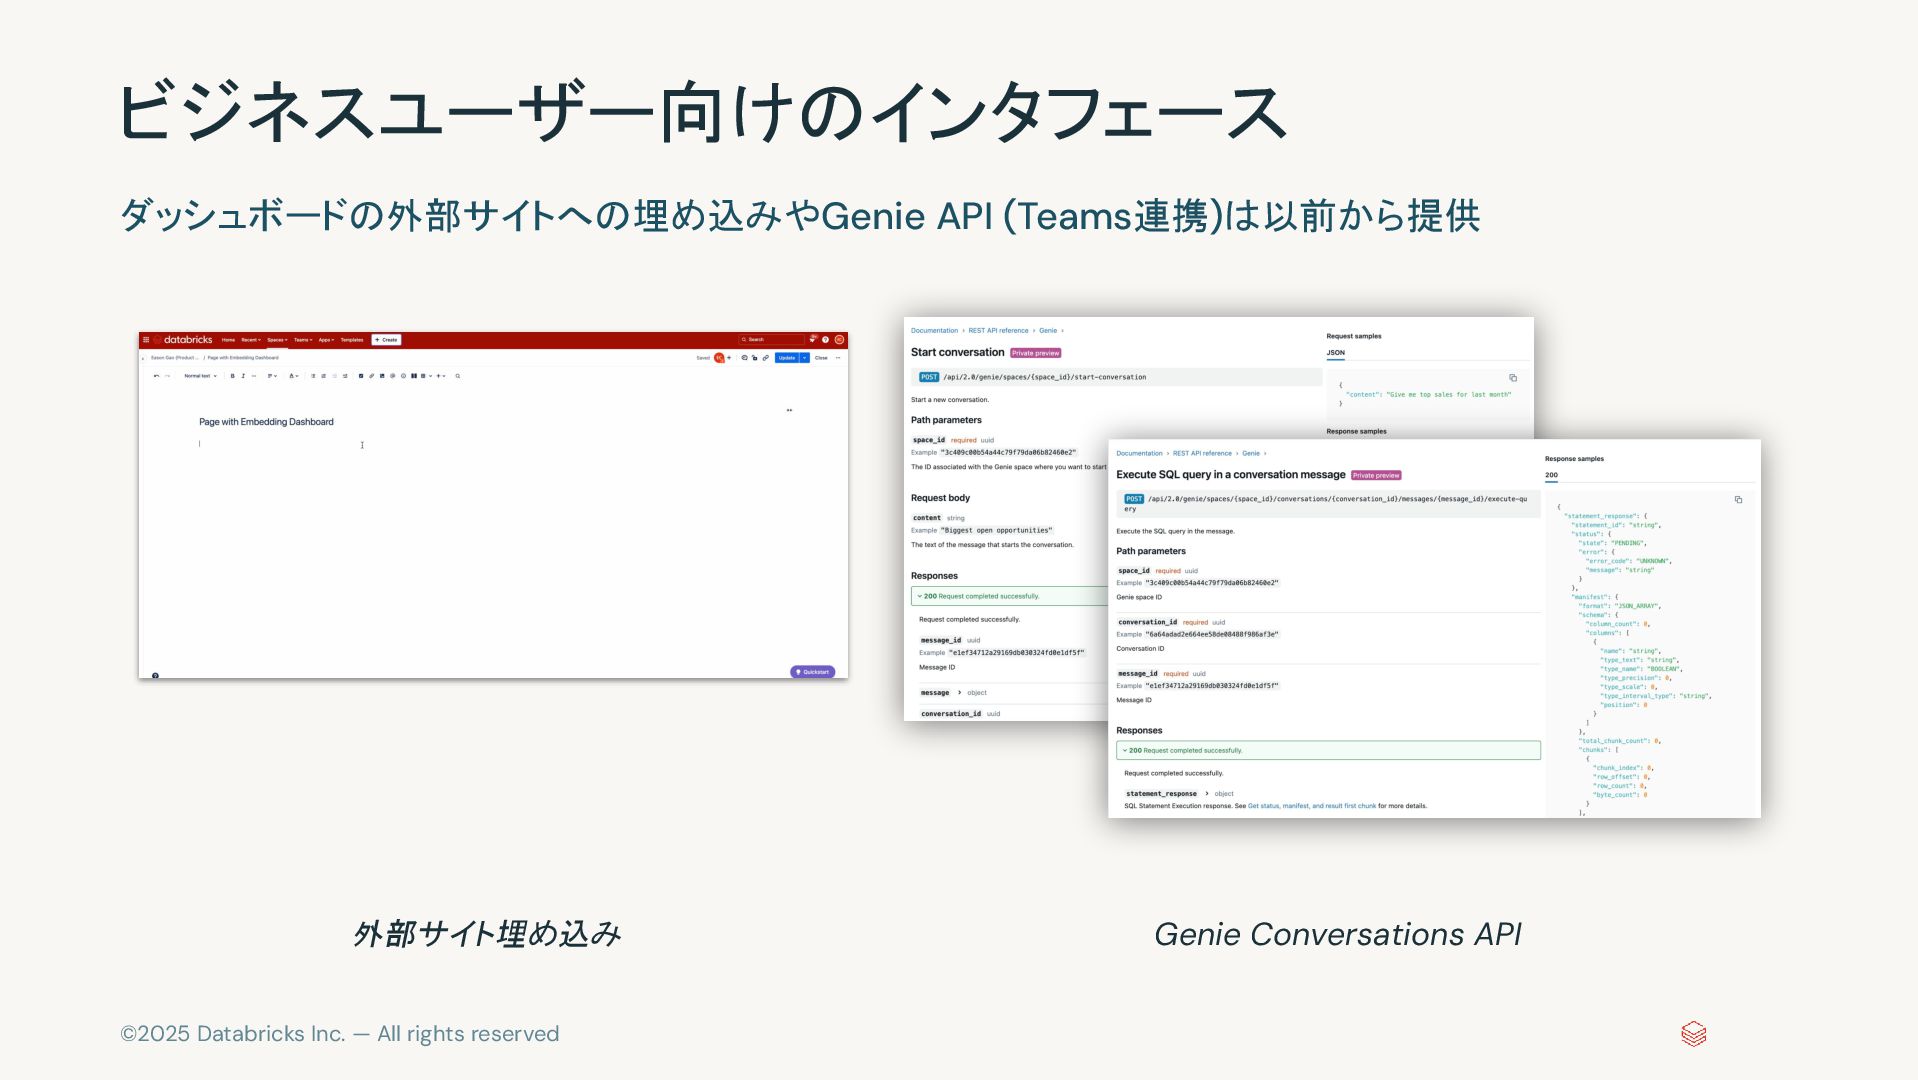Open the app switcher grid icon
This screenshot has width=1918, height=1080.
(x=146, y=340)
